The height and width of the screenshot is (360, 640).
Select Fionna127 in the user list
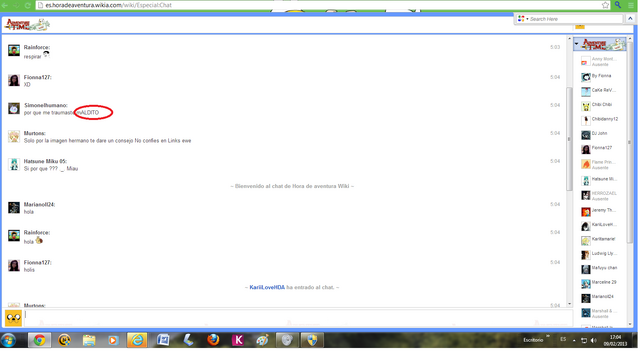(x=600, y=149)
